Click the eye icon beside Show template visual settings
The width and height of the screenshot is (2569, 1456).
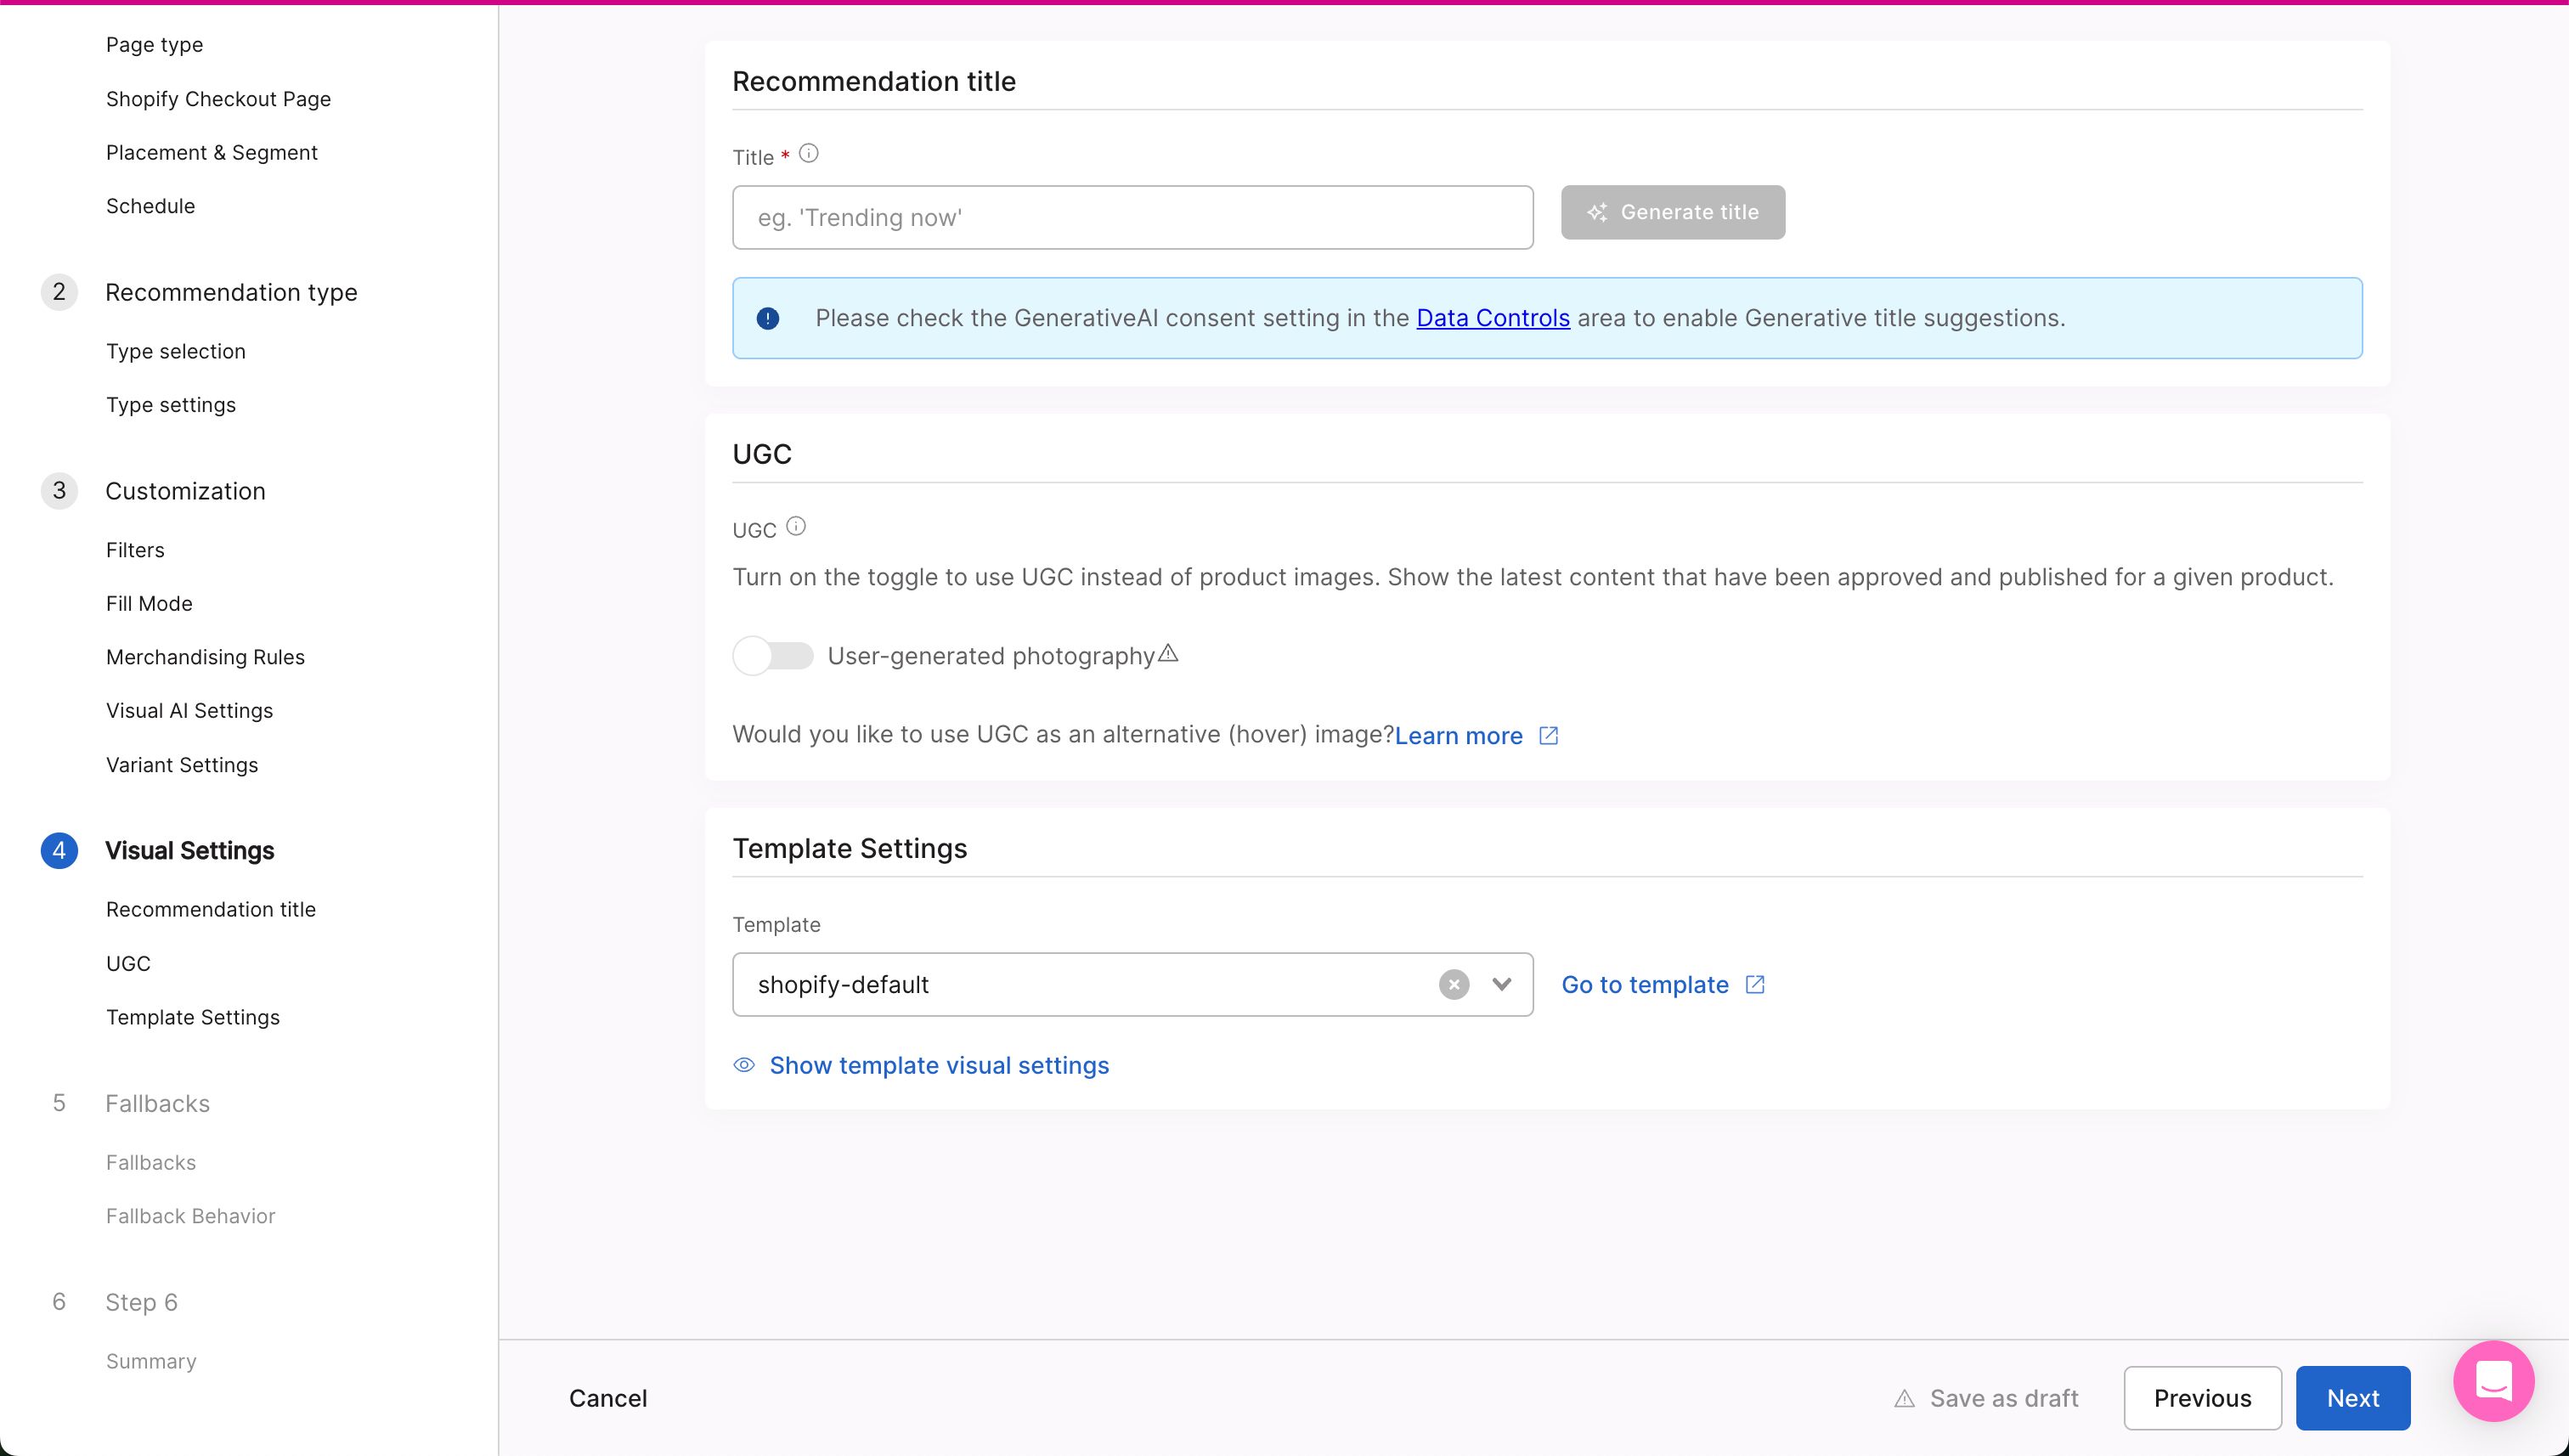coord(744,1065)
